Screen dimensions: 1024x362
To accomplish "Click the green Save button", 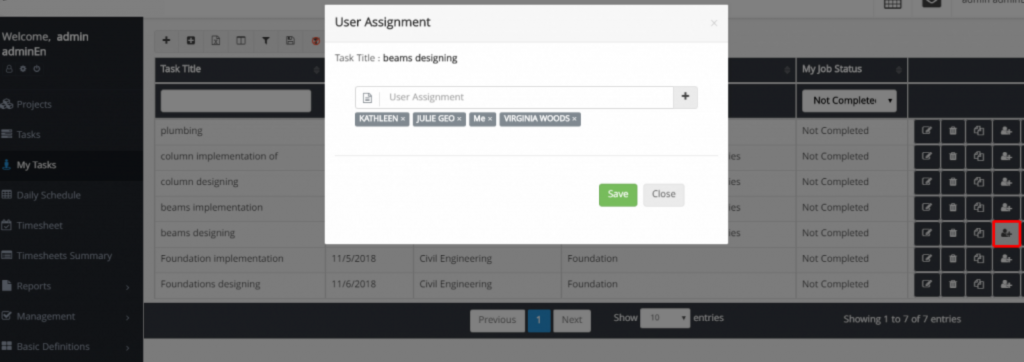I will click(618, 195).
